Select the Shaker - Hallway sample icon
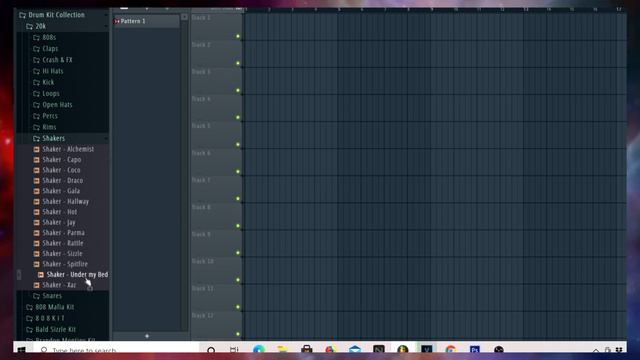The width and height of the screenshot is (640, 360). click(x=37, y=202)
